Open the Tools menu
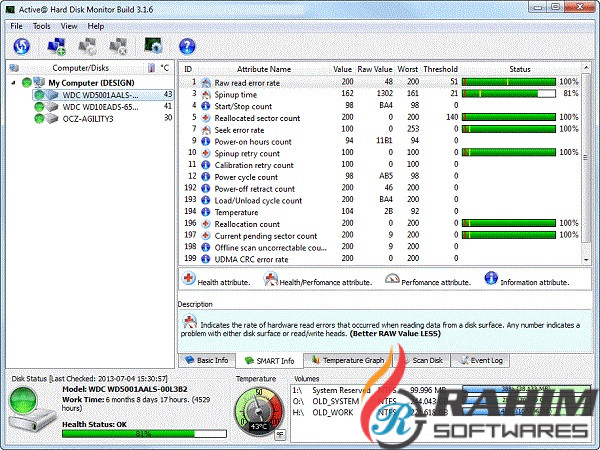This screenshot has height=450, width=600. point(41,26)
